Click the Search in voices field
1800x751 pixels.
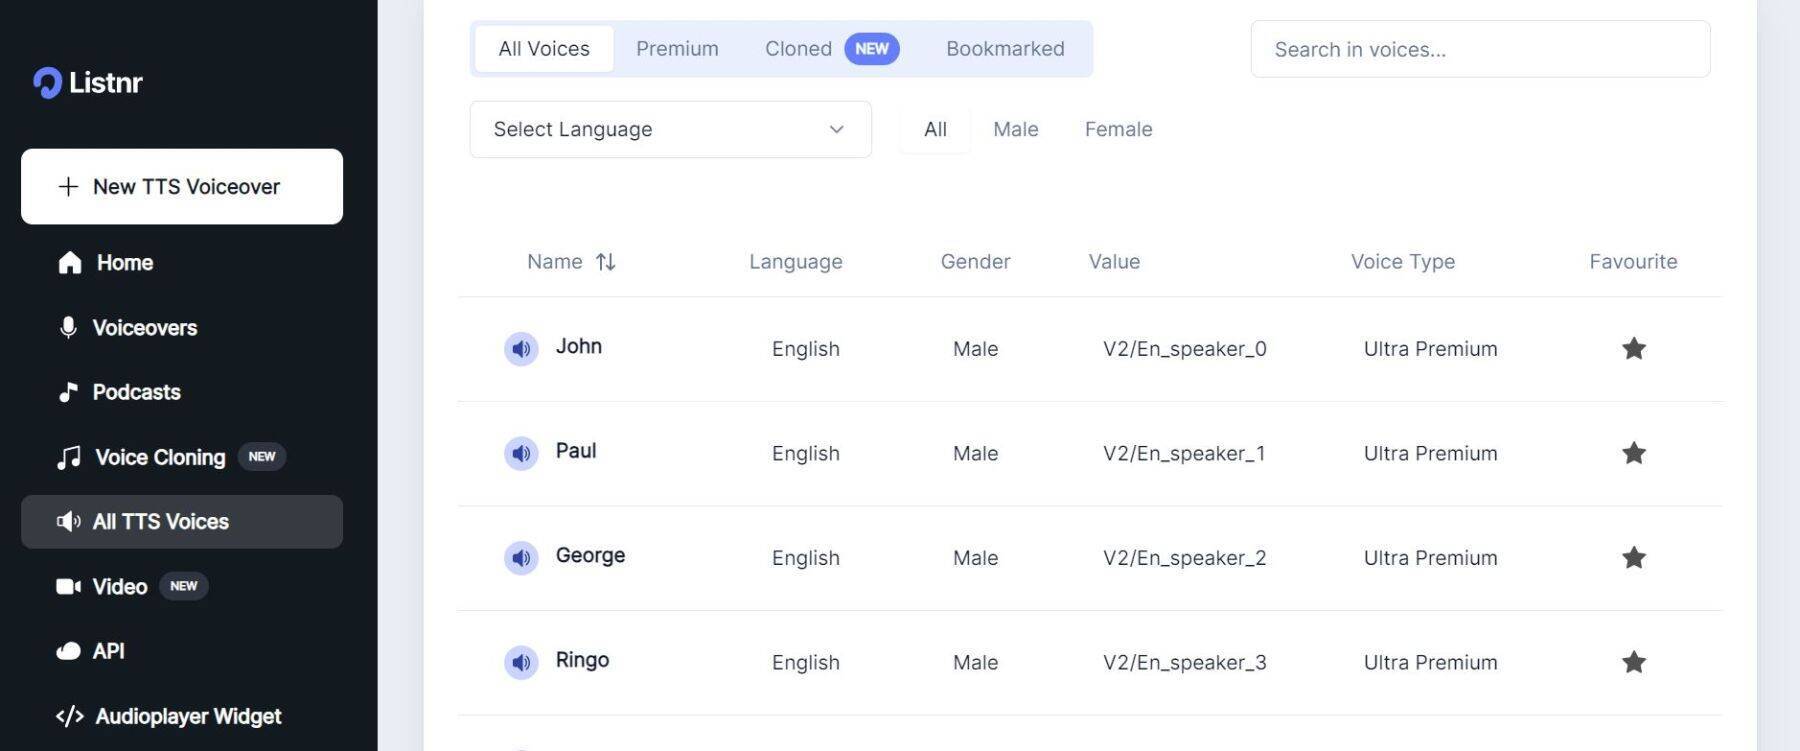tap(1479, 49)
